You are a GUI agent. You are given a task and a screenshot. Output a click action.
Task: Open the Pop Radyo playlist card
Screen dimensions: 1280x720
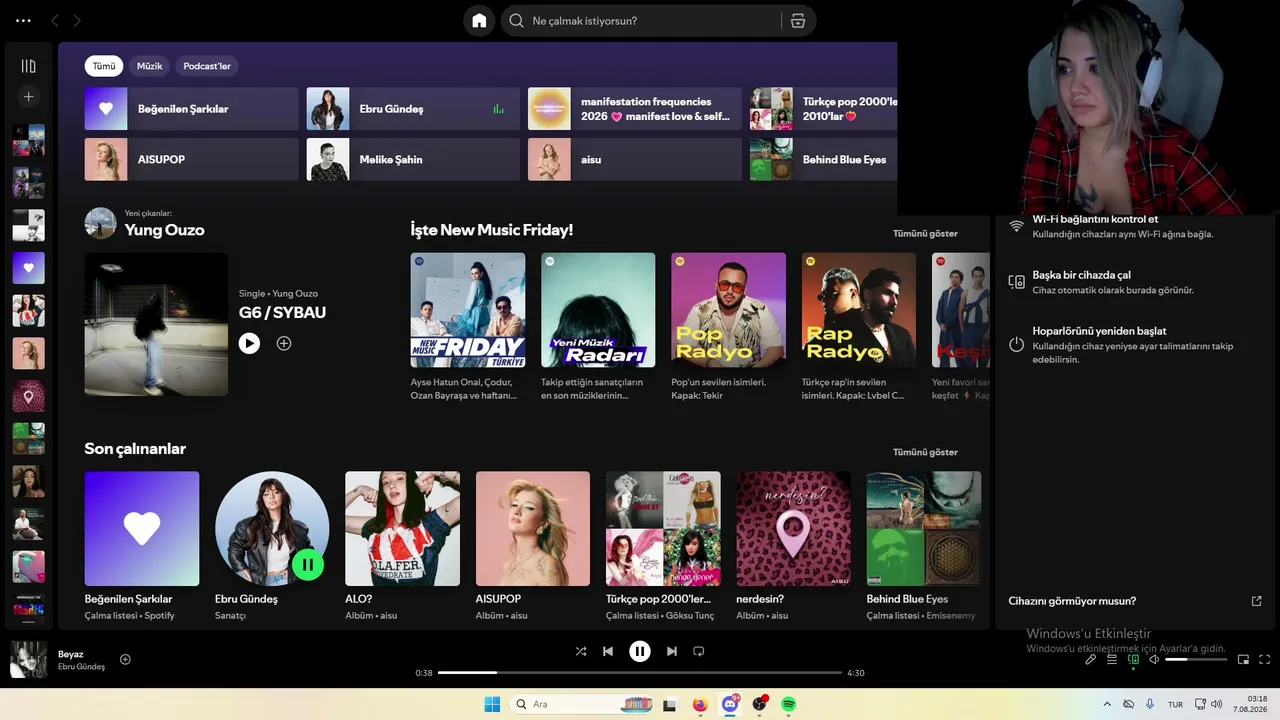tap(728, 328)
